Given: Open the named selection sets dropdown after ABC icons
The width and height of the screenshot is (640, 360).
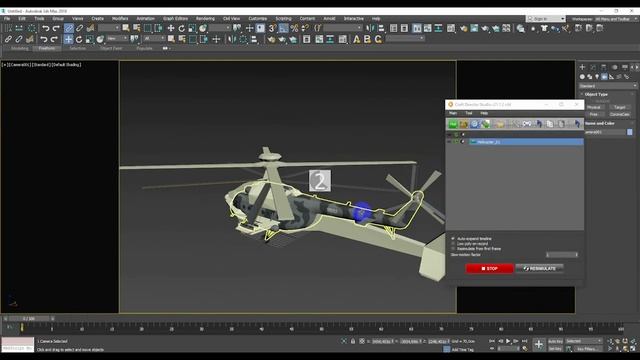Looking at the screenshot, I should tap(405, 38).
